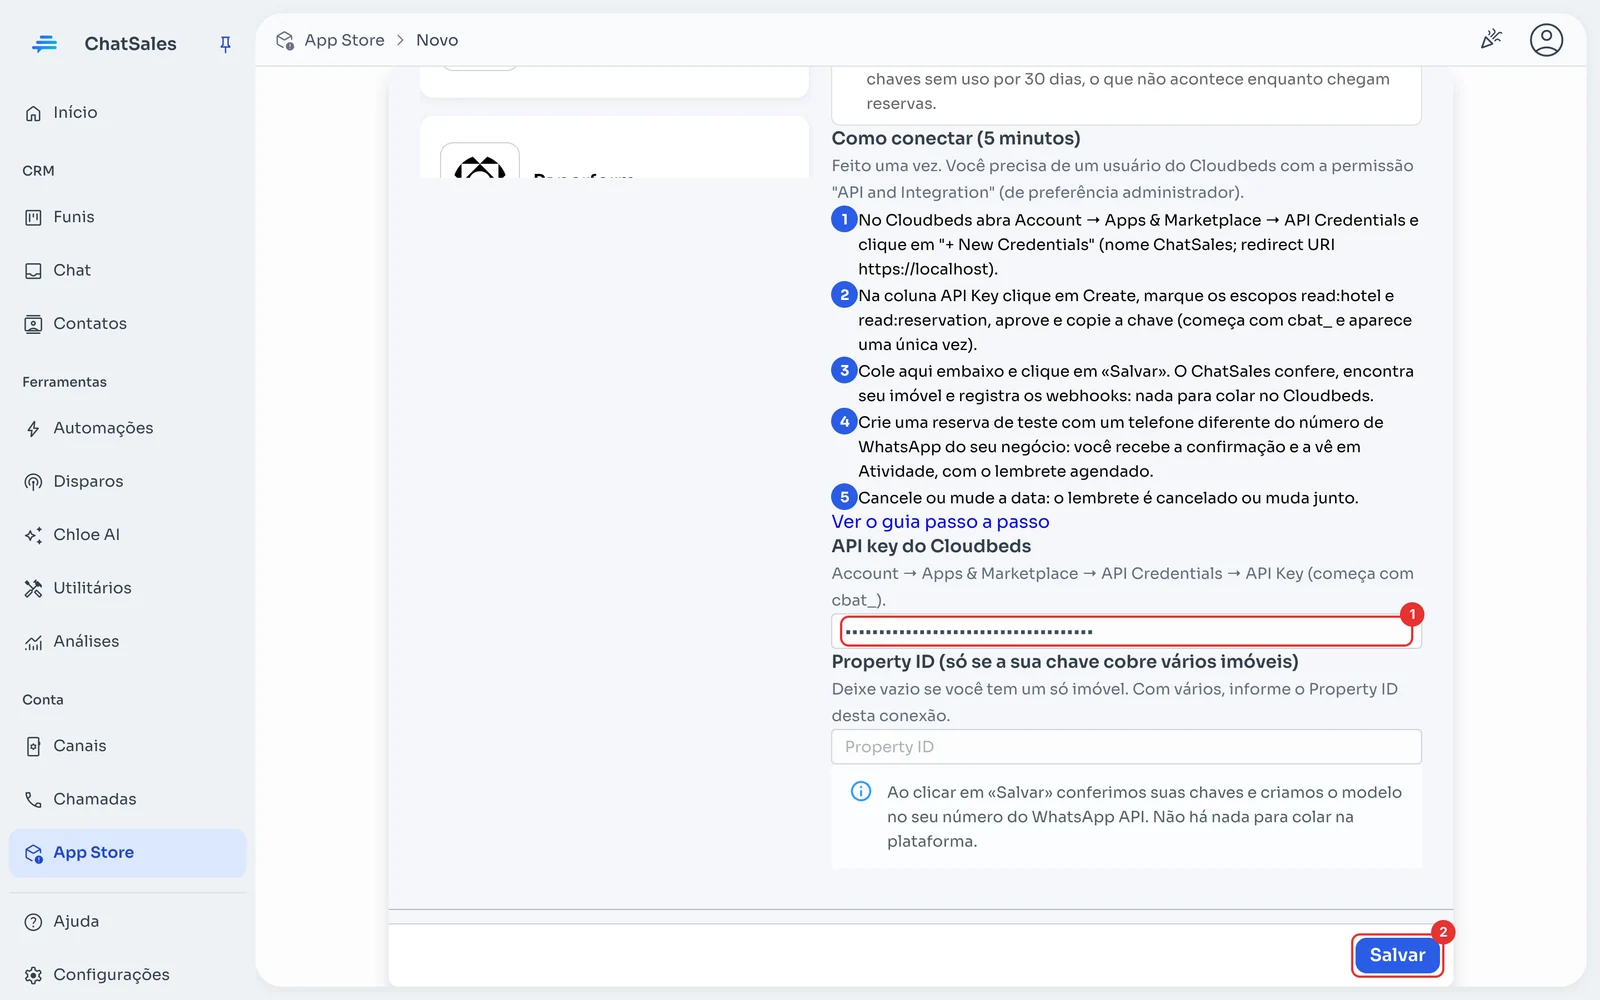Image resolution: width=1600 pixels, height=1000 pixels.
Task: Click the App Store sidebar icon
Action: click(x=33, y=853)
